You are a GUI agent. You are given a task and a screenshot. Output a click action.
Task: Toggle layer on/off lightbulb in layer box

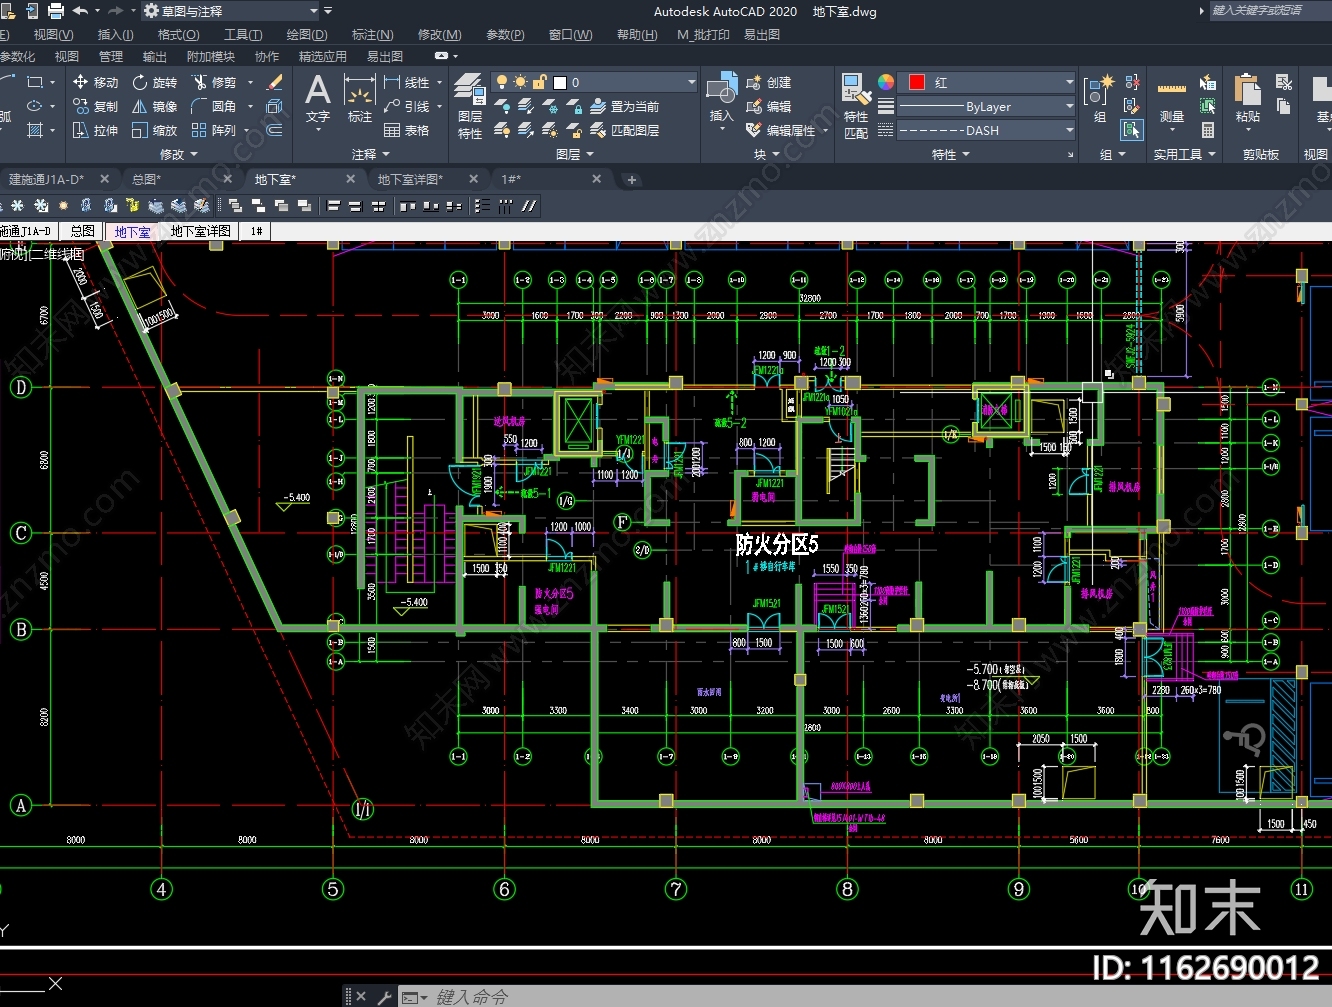pyautogui.click(x=502, y=82)
